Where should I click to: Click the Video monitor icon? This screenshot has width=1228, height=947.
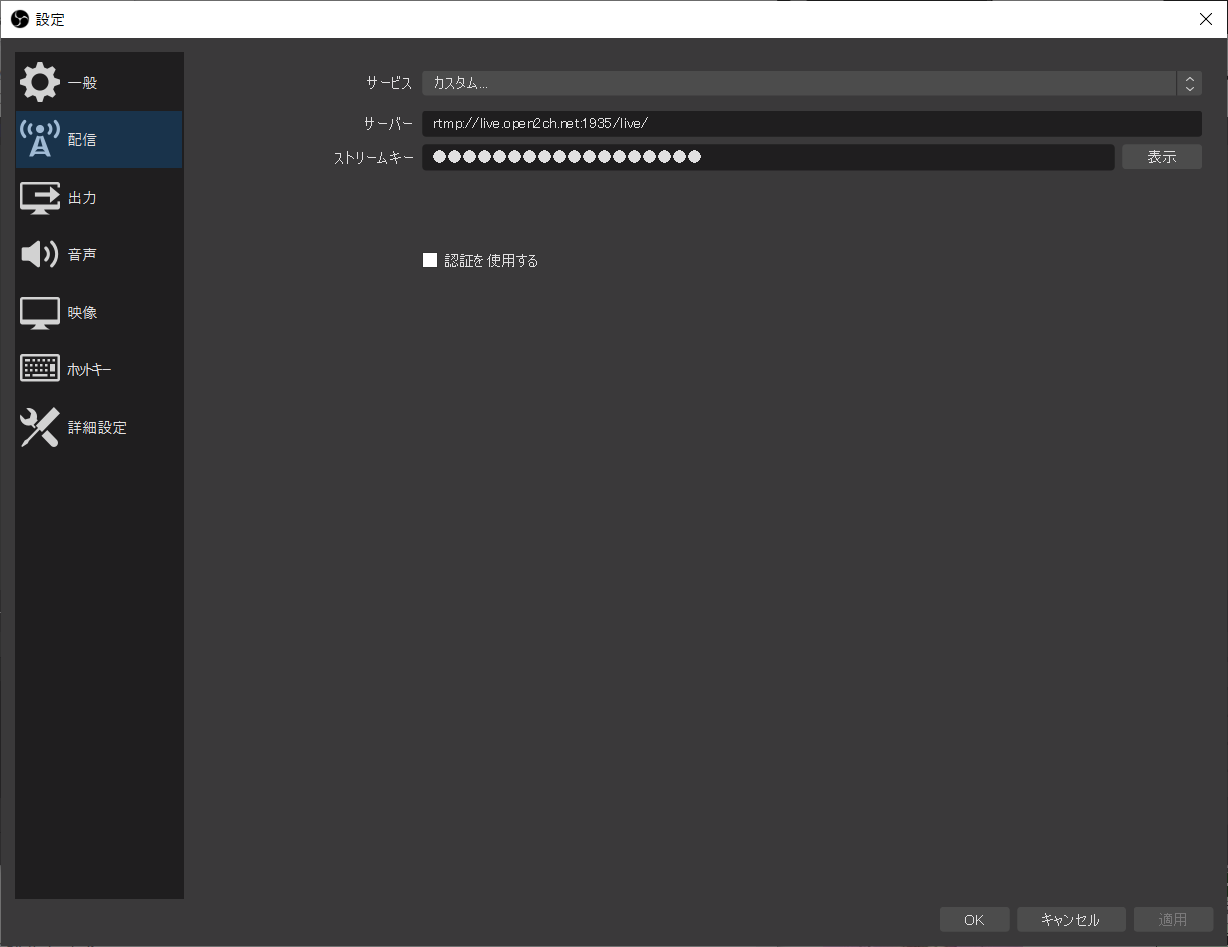pyautogui.click(x=40, y=313)
